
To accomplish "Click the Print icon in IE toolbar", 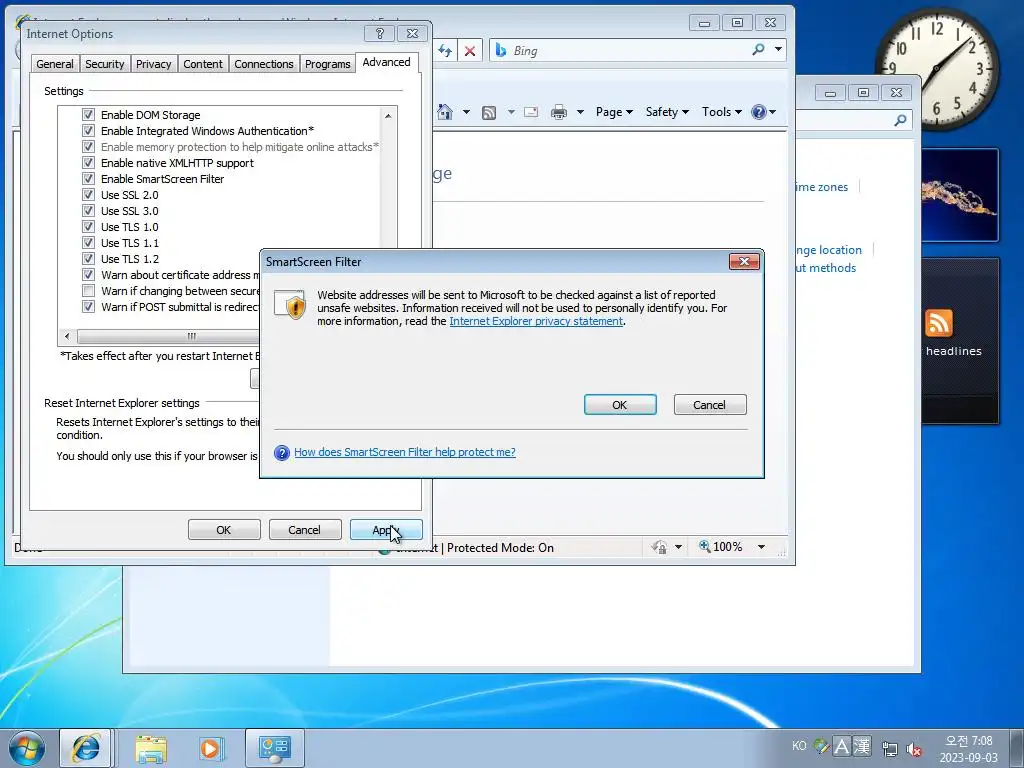I will click(x=559, y=112).
